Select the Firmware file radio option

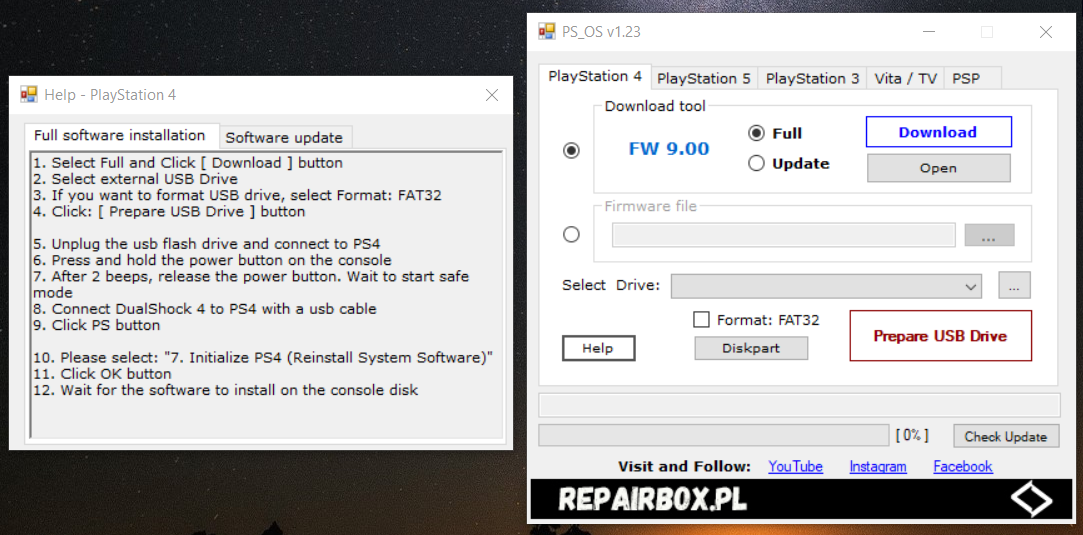pos(571,235)
